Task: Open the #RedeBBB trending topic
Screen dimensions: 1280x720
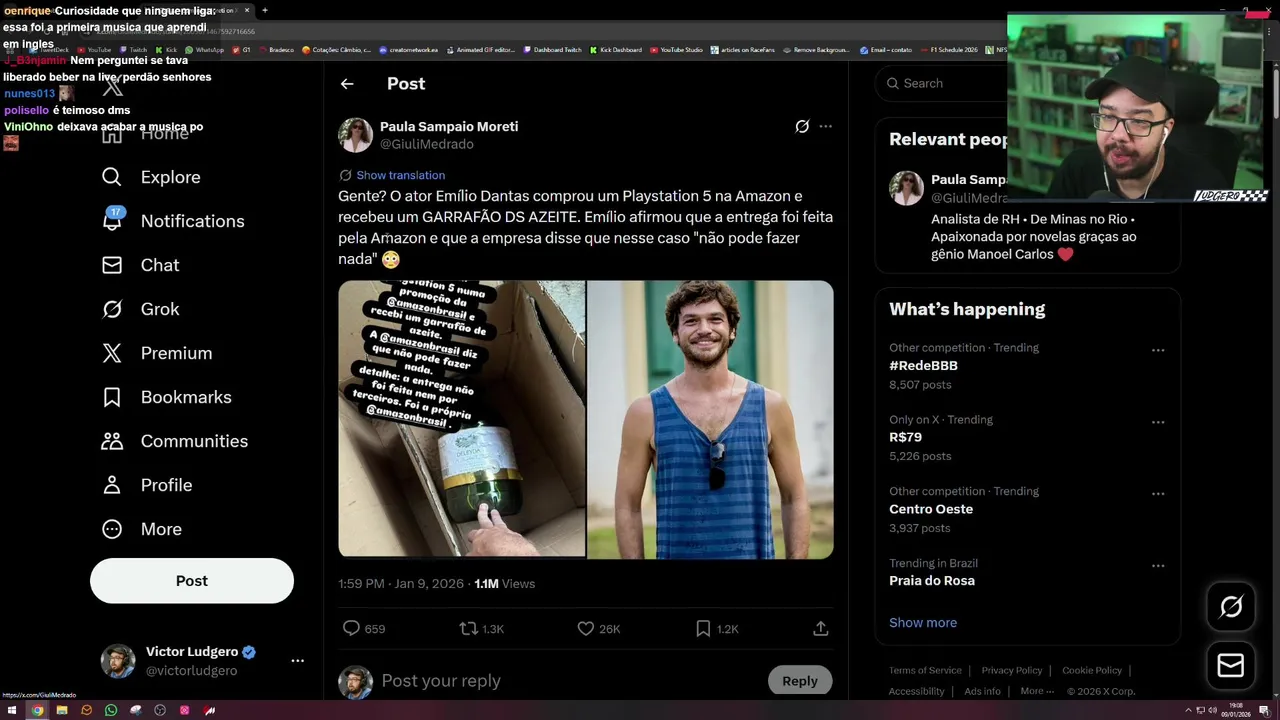Action: point(923,366)
